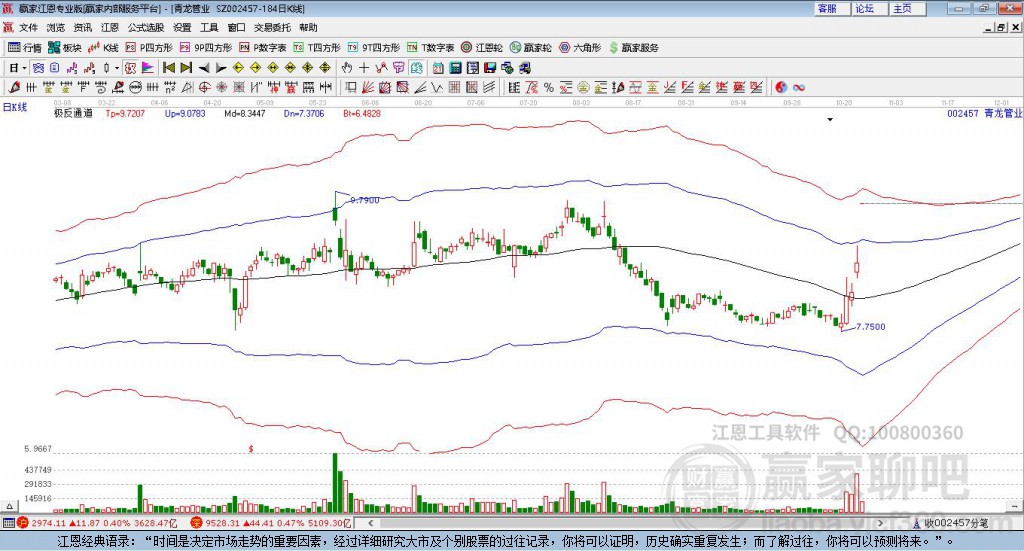Click the 沪 Shanghai index badge
Image resolution: width=1024 pixels, height=551 pixels.
pos(22,523)
